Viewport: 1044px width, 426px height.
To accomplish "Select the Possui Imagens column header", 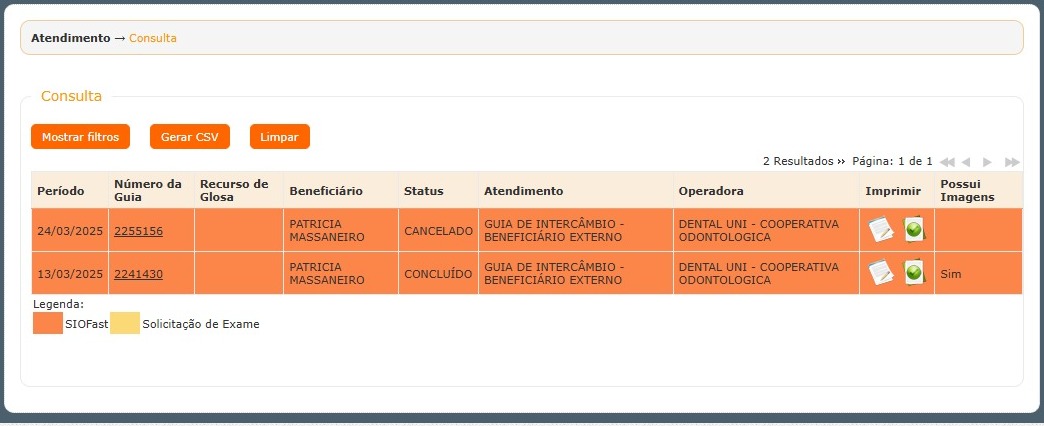I will pos(979,190).
